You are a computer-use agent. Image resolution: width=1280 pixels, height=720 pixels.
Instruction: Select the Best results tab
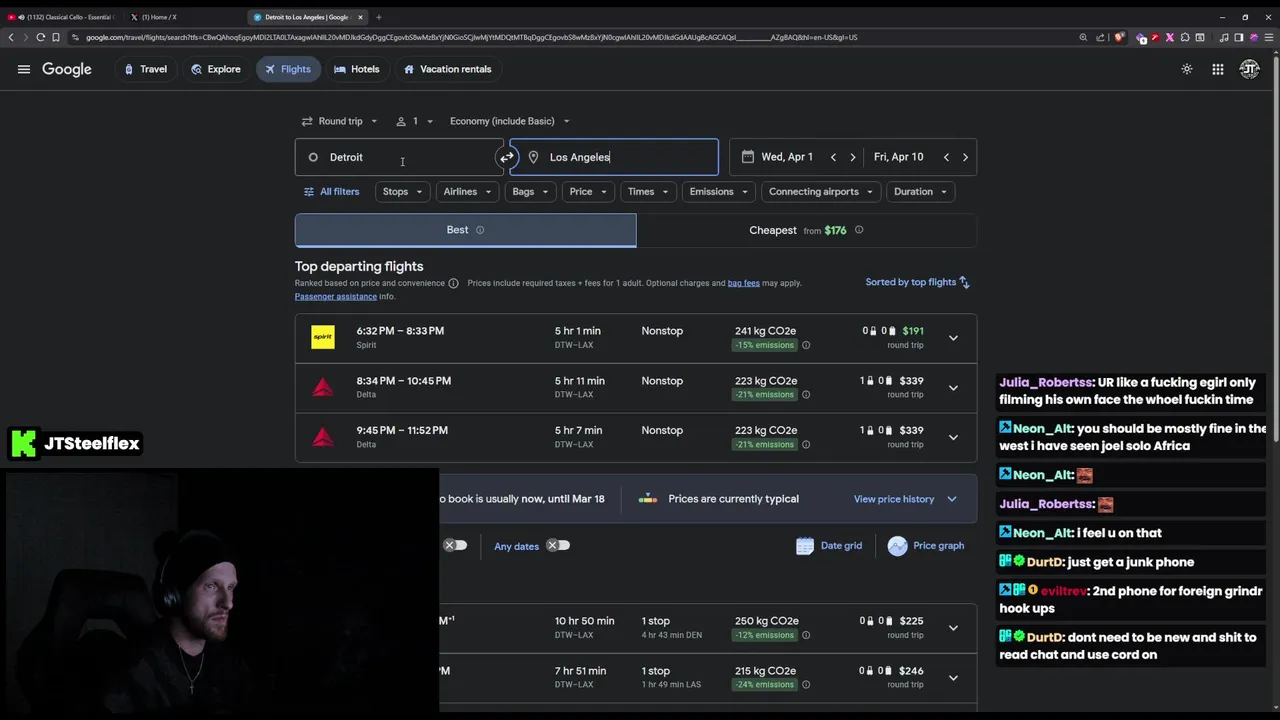pyautogui.click(x=465, y=230)
